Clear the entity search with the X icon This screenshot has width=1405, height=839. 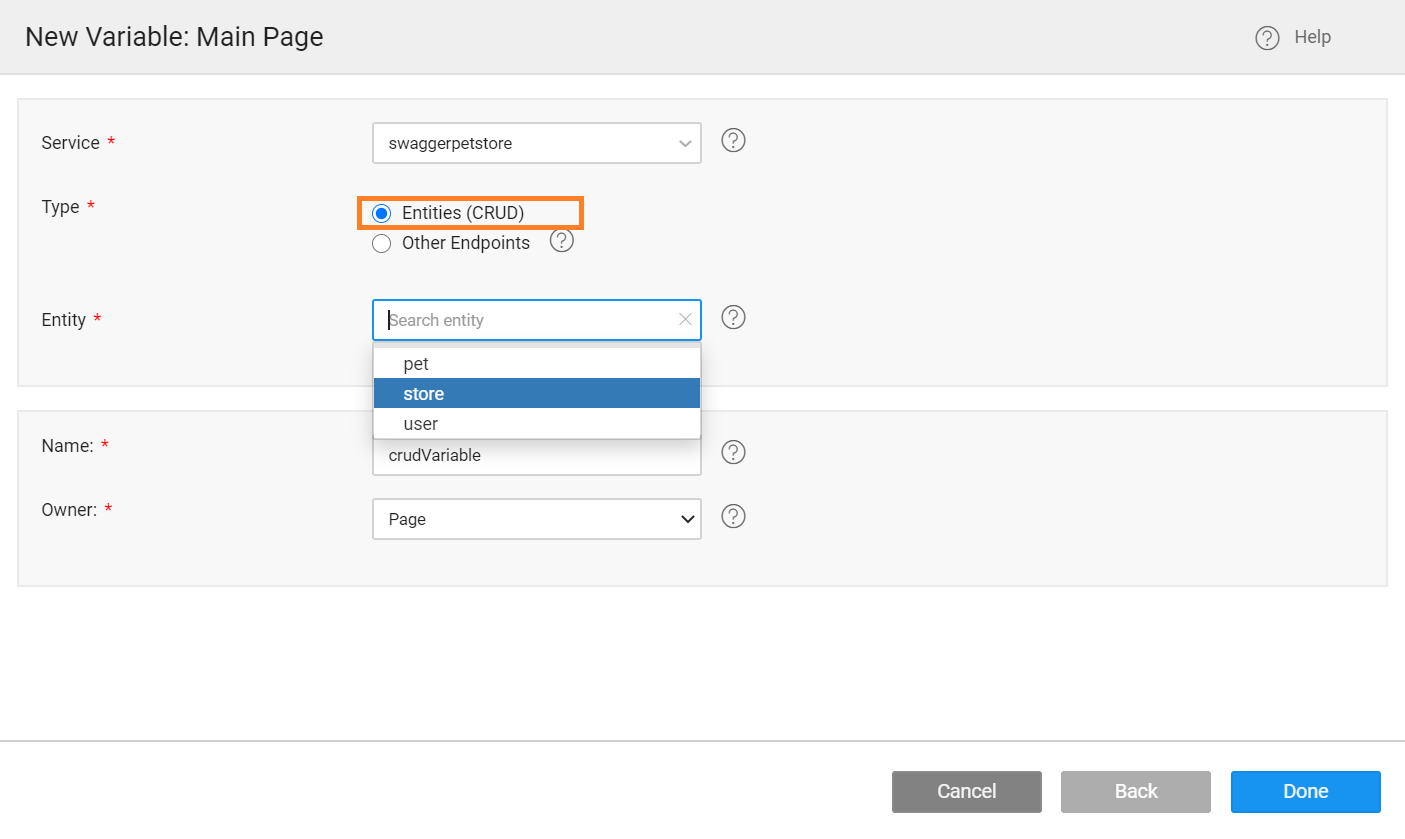[x=685, y=319]
